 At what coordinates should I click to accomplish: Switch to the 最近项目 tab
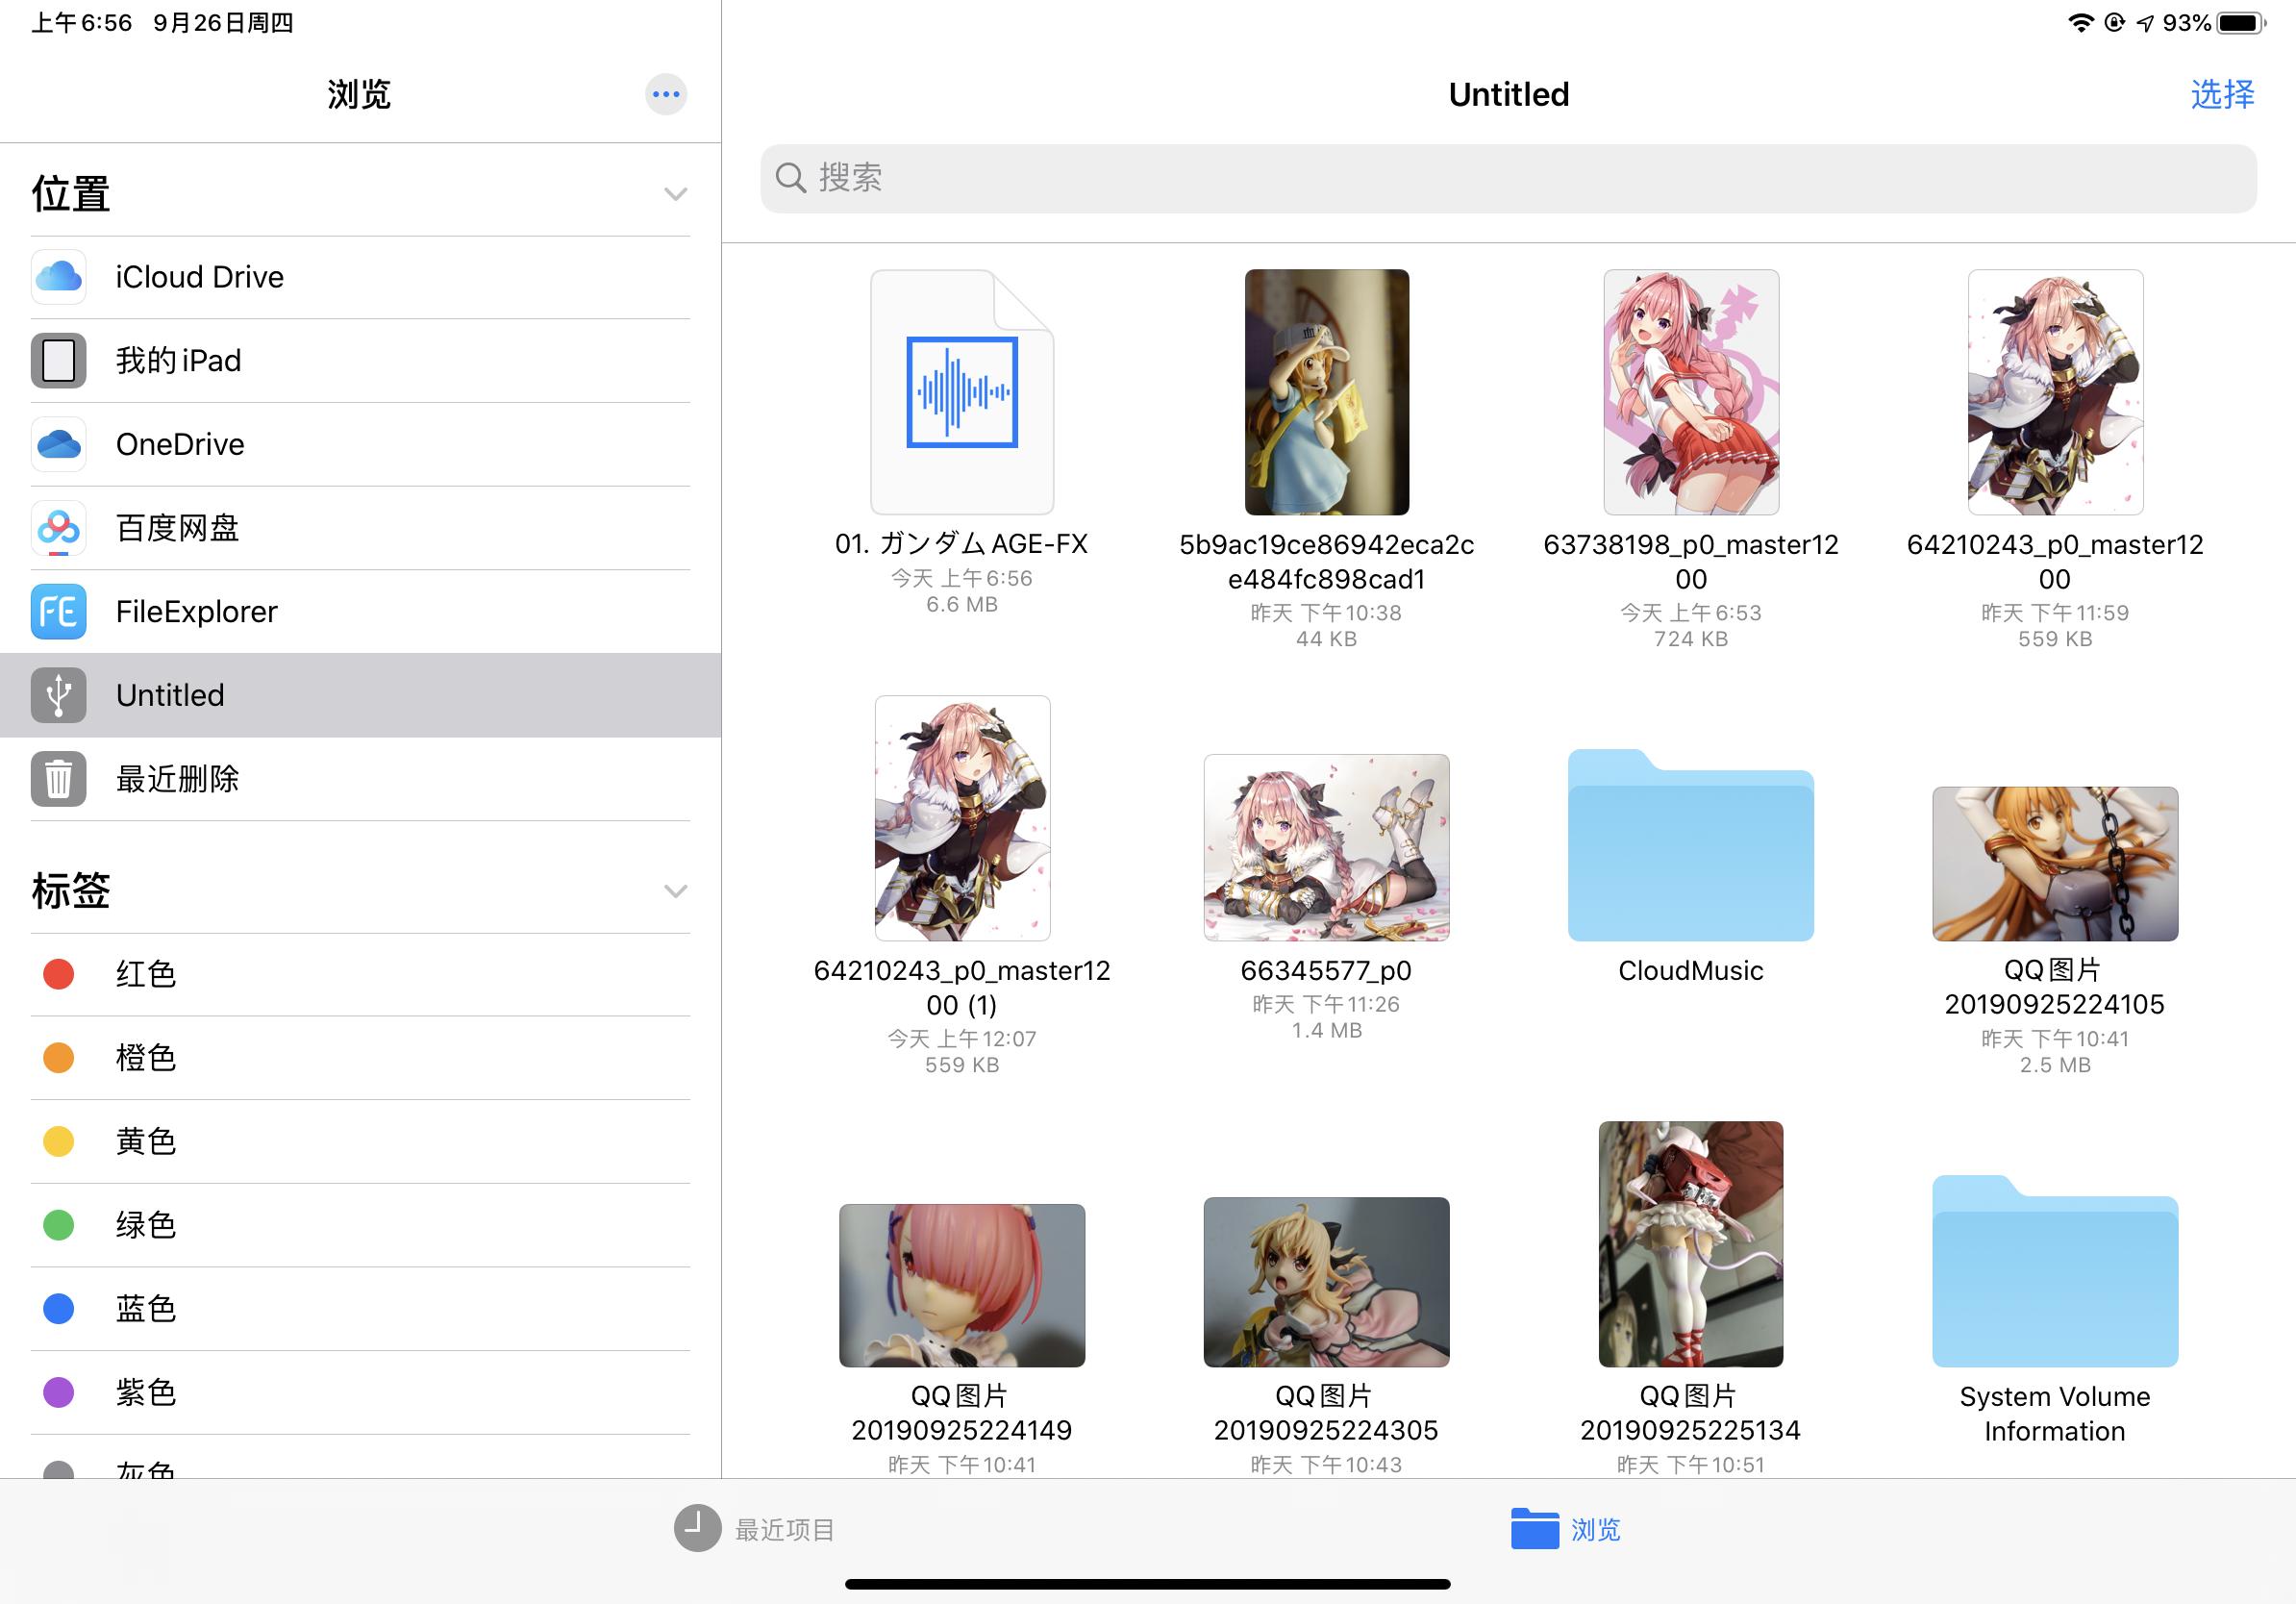pos(784,1530)
